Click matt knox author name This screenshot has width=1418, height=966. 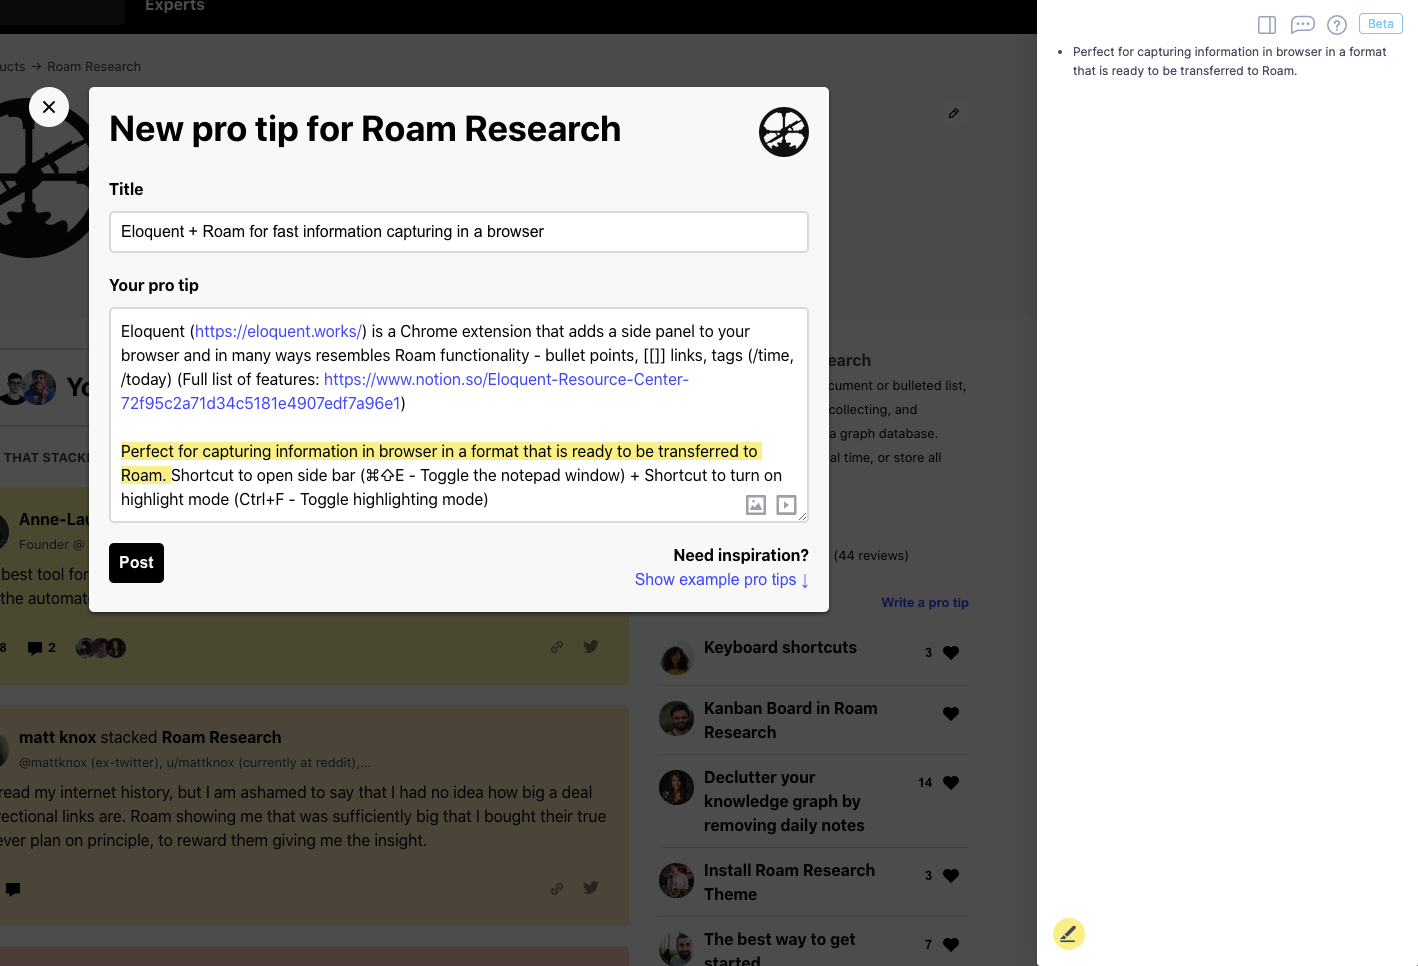coord(57,738)
